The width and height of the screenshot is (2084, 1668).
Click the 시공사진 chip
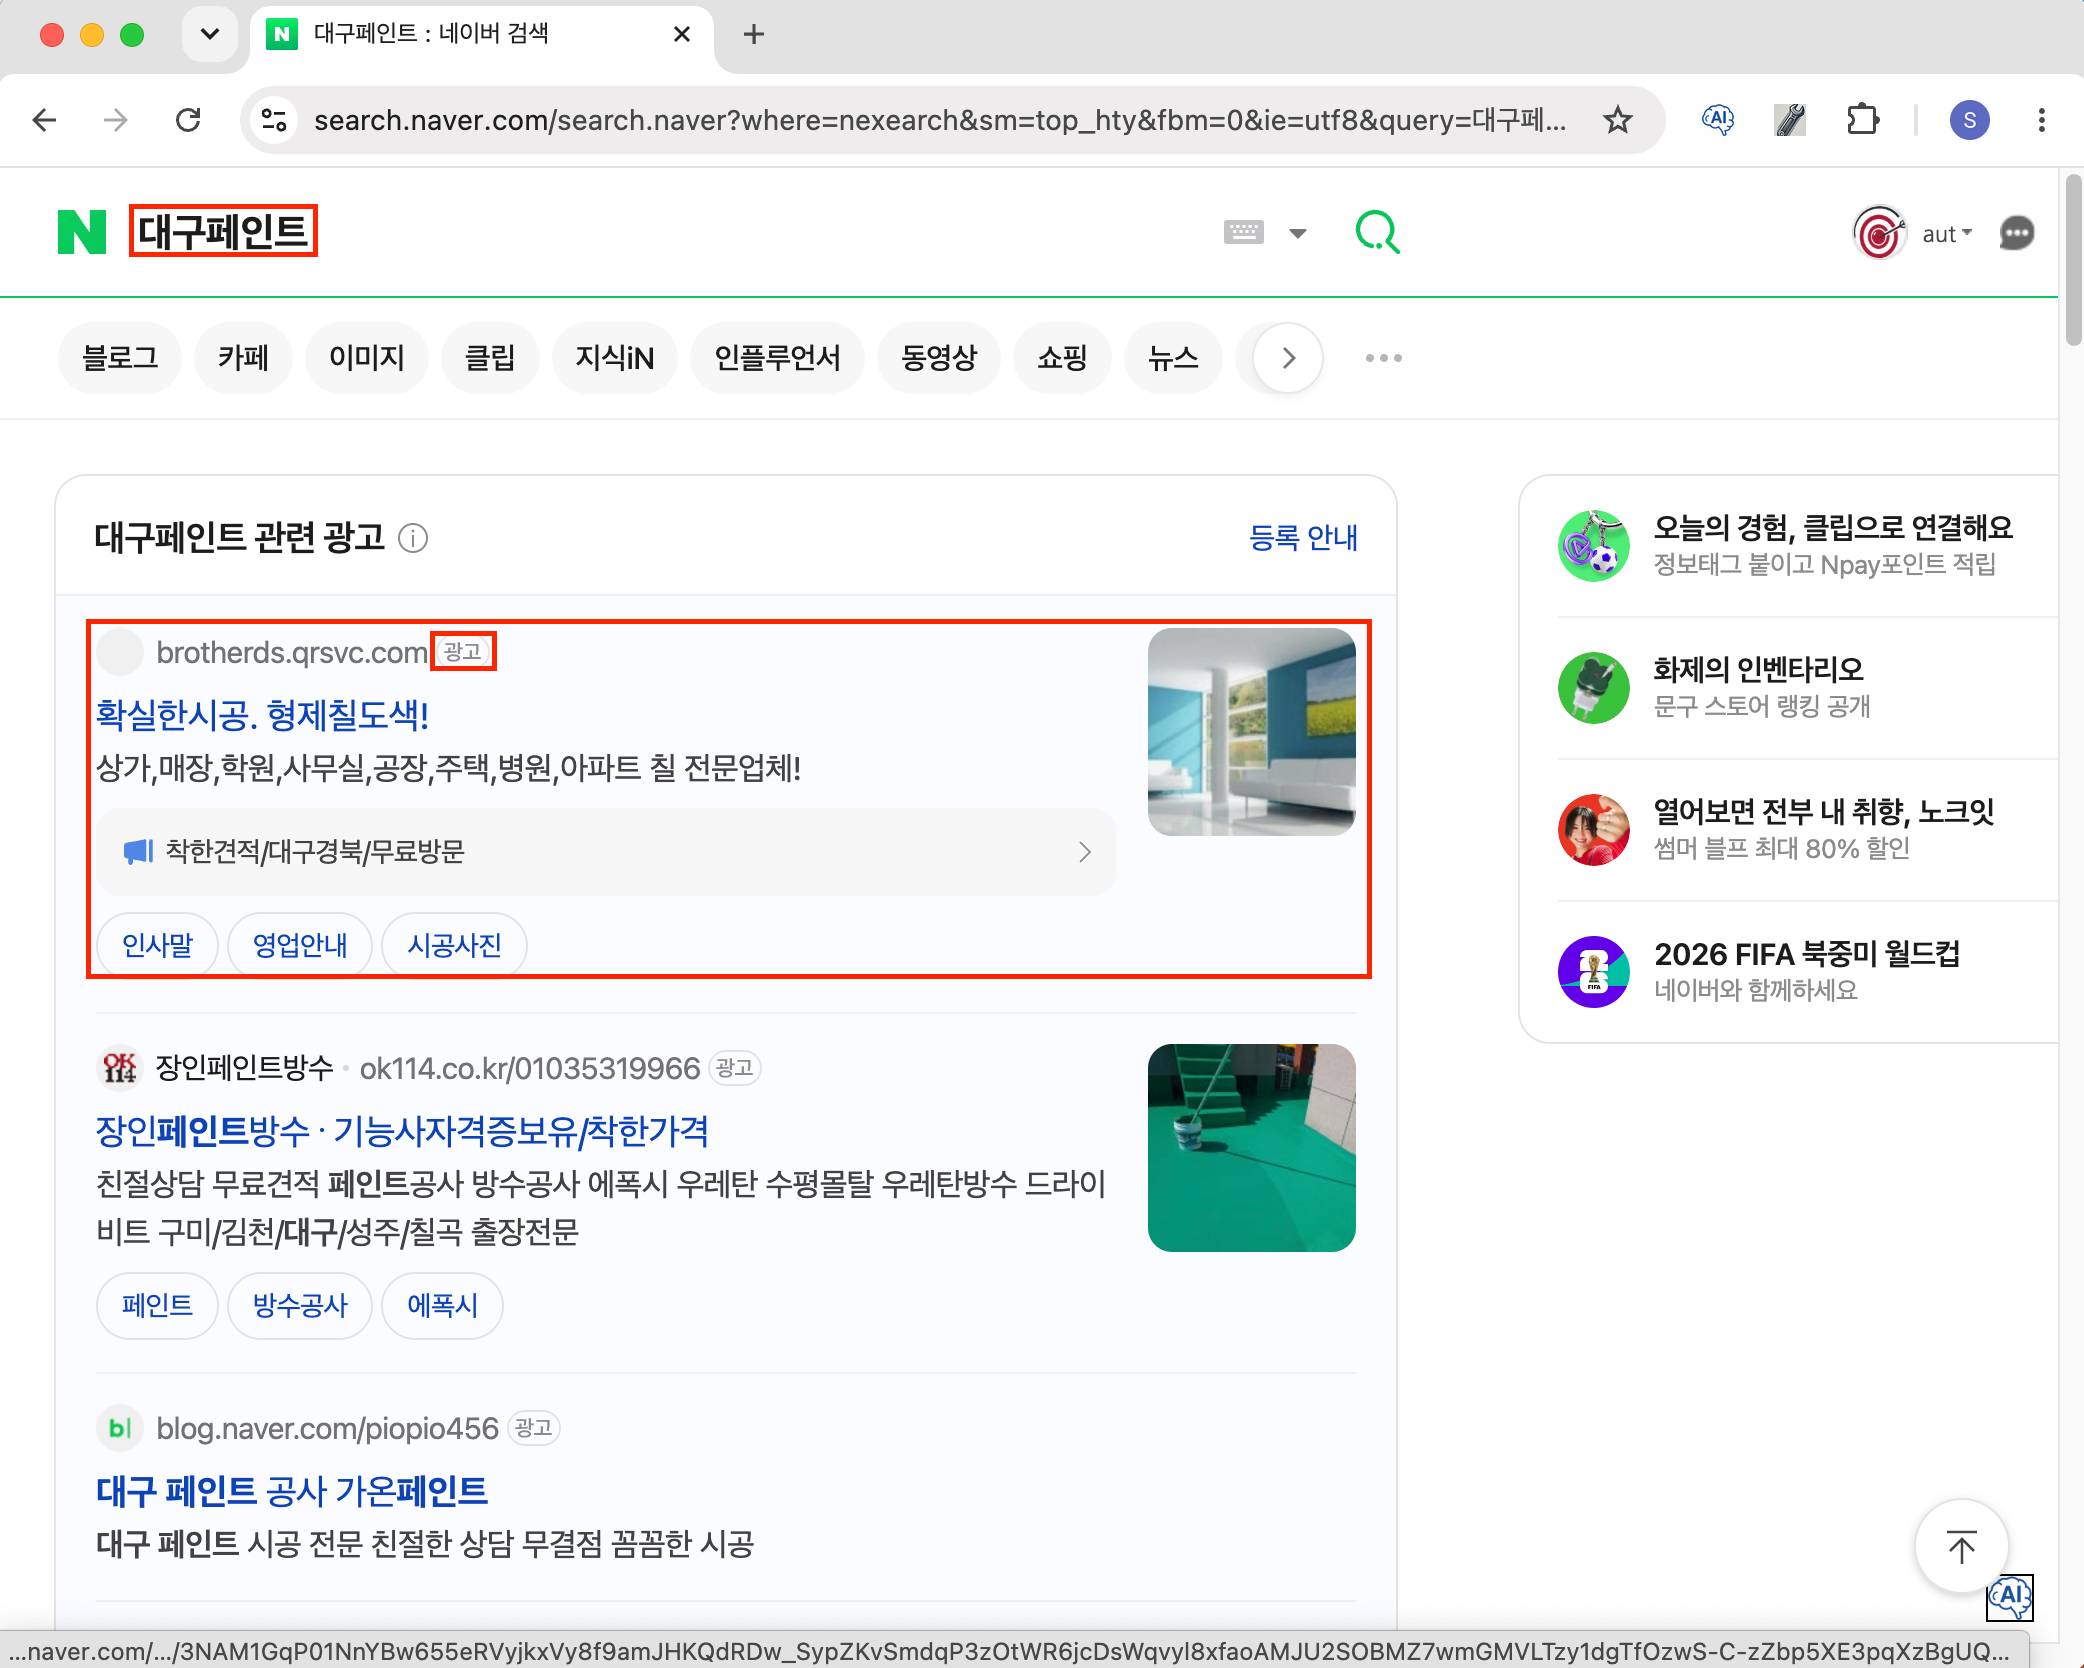coord(454,945)
